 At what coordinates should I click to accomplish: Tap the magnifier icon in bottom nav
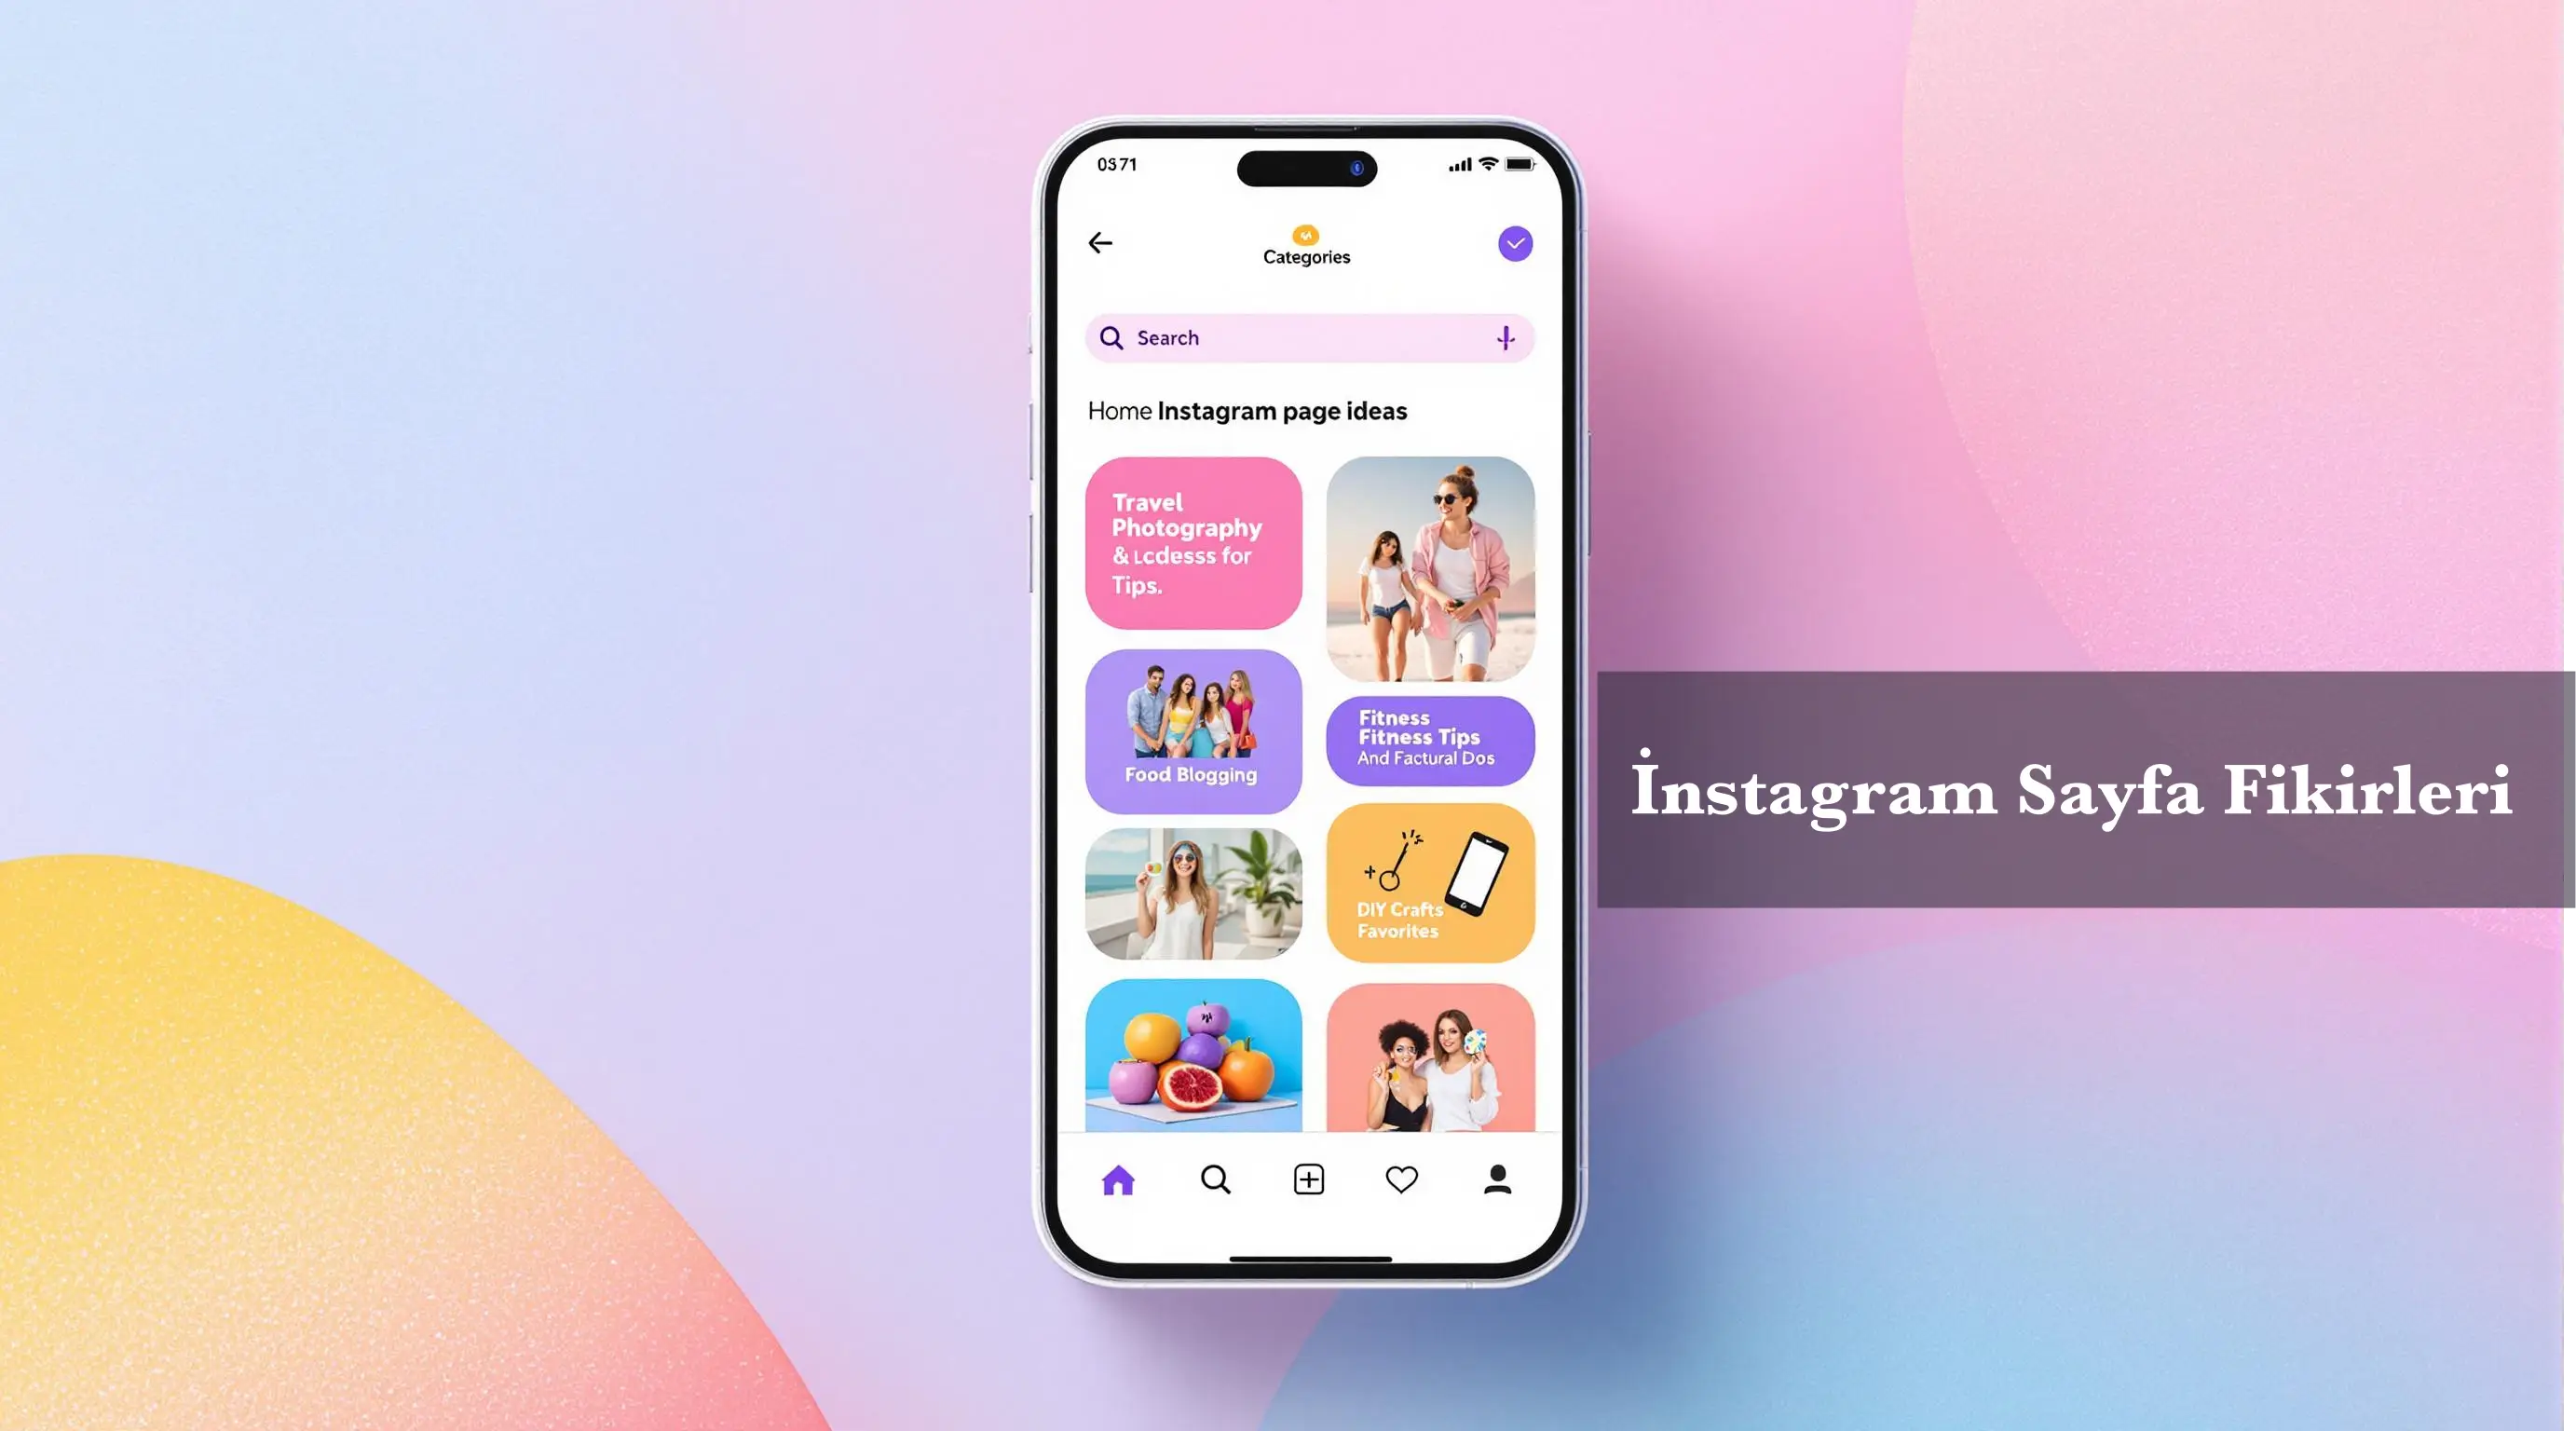1214,1179
